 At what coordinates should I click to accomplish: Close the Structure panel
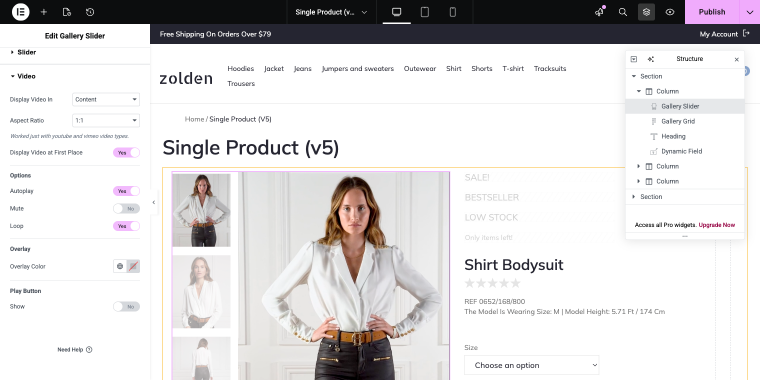click(737, 60)
